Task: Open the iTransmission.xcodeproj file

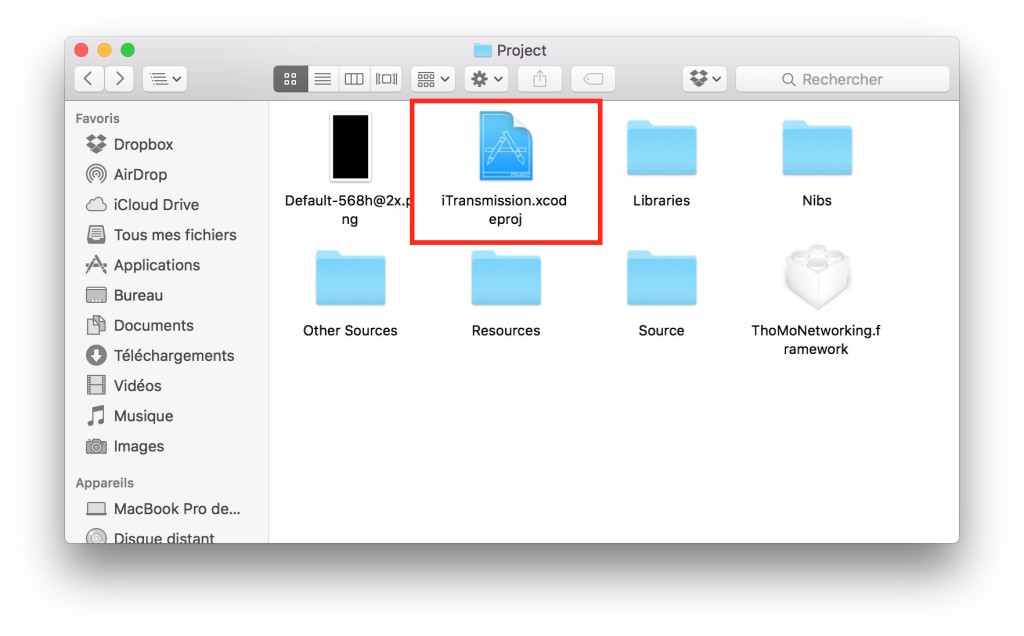Action: coord(505,146)
